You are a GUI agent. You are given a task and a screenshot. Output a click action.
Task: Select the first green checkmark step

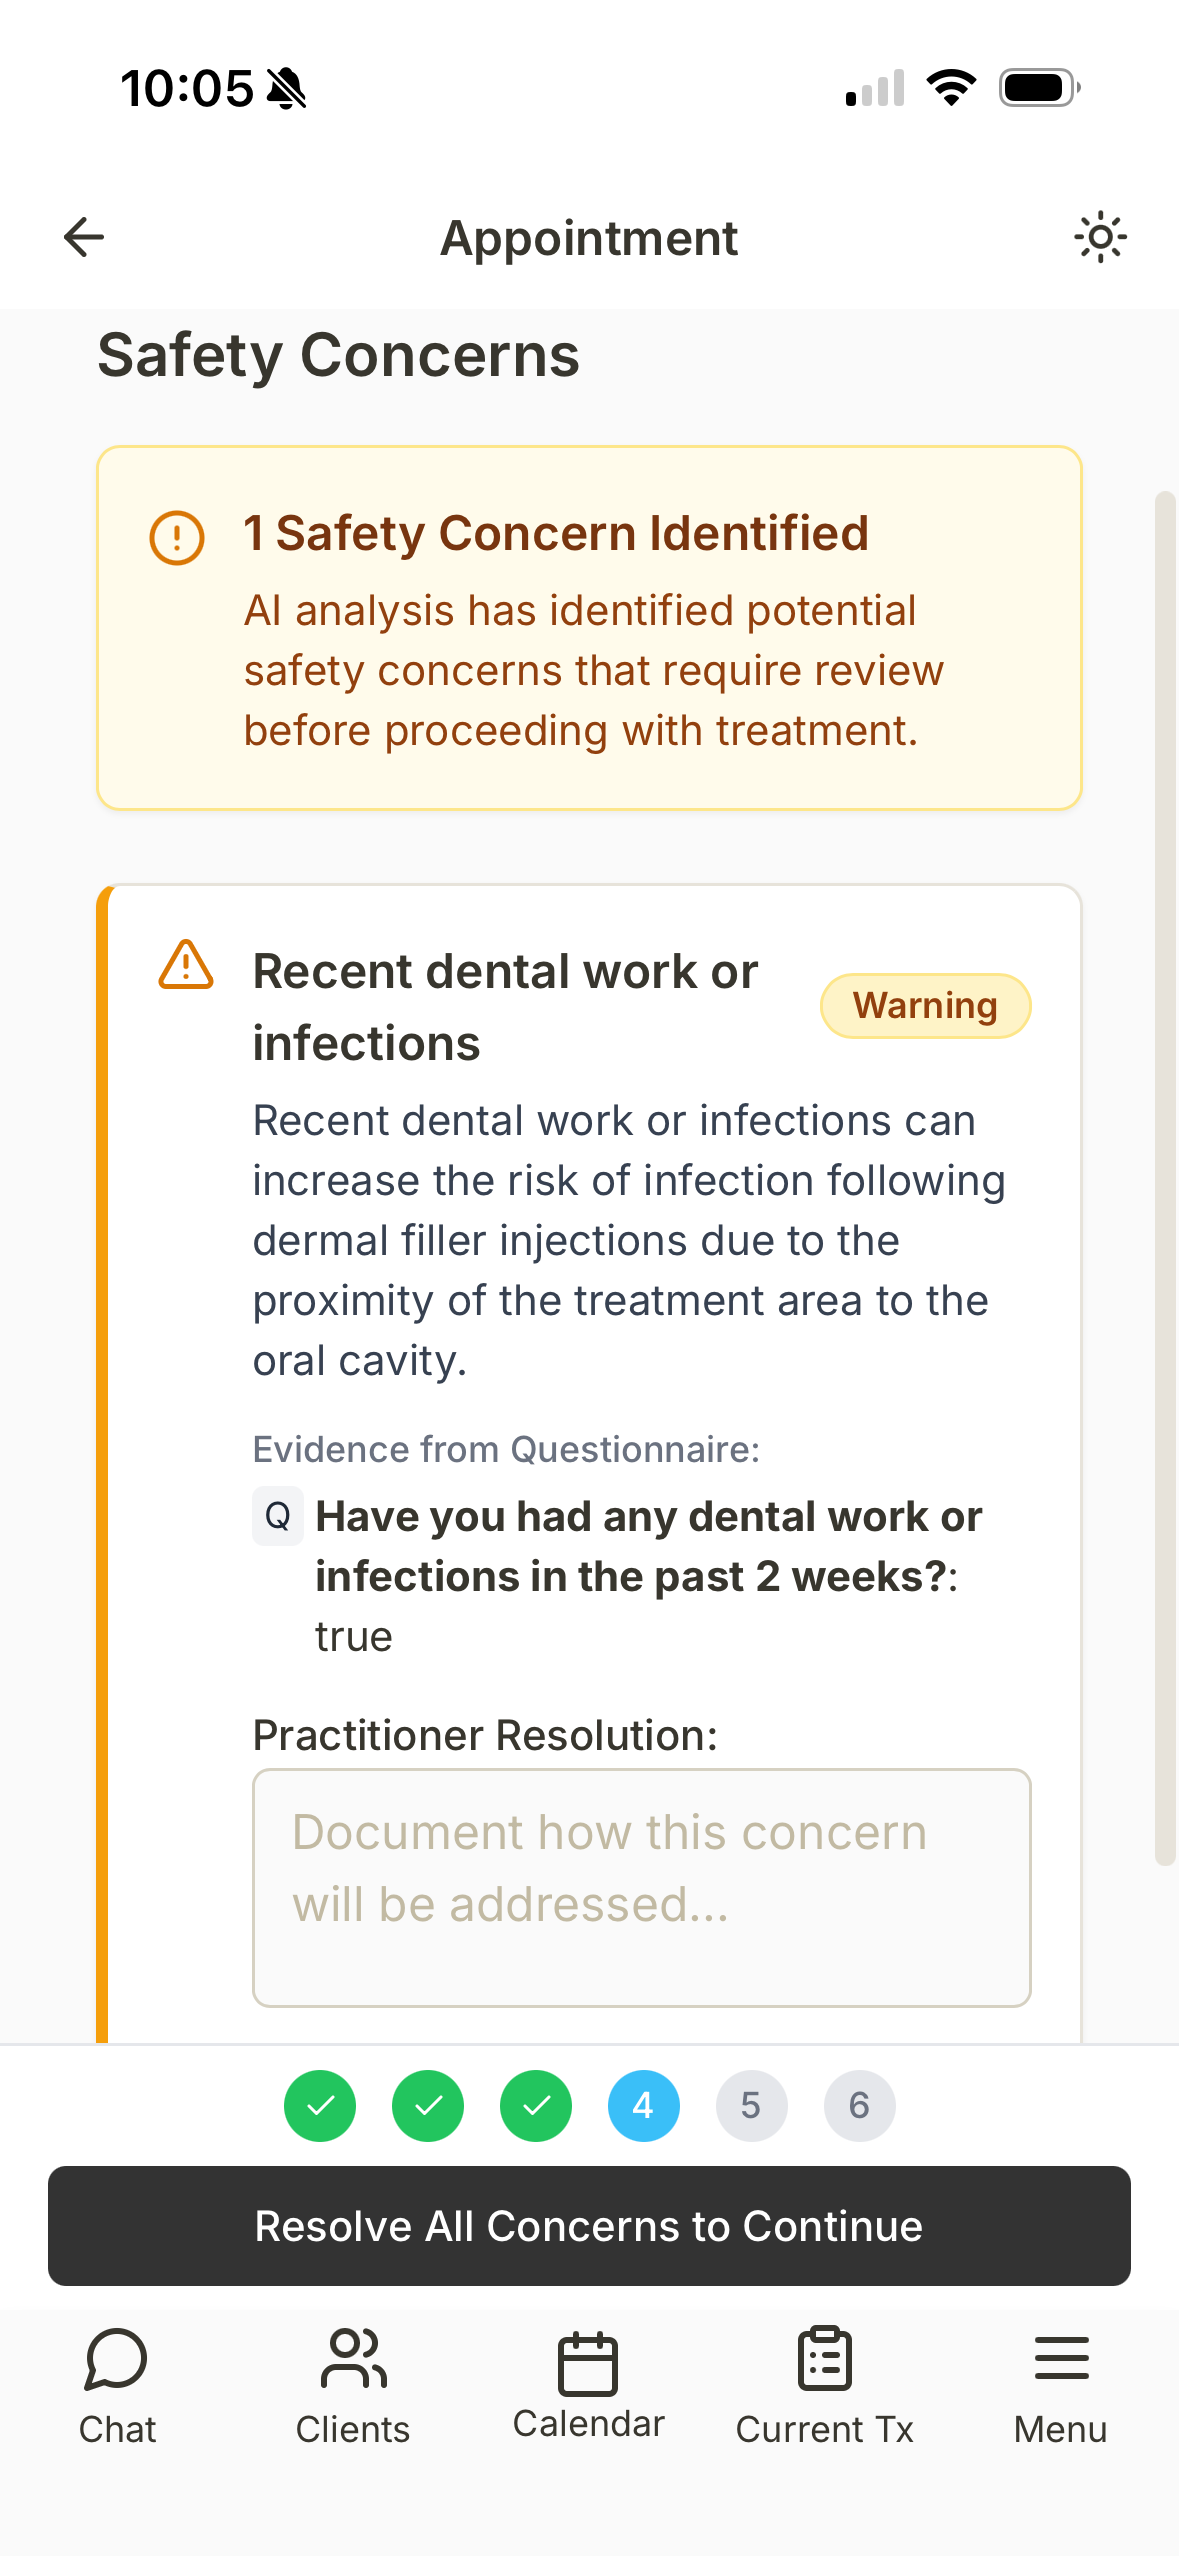(x=319, y=2105)
